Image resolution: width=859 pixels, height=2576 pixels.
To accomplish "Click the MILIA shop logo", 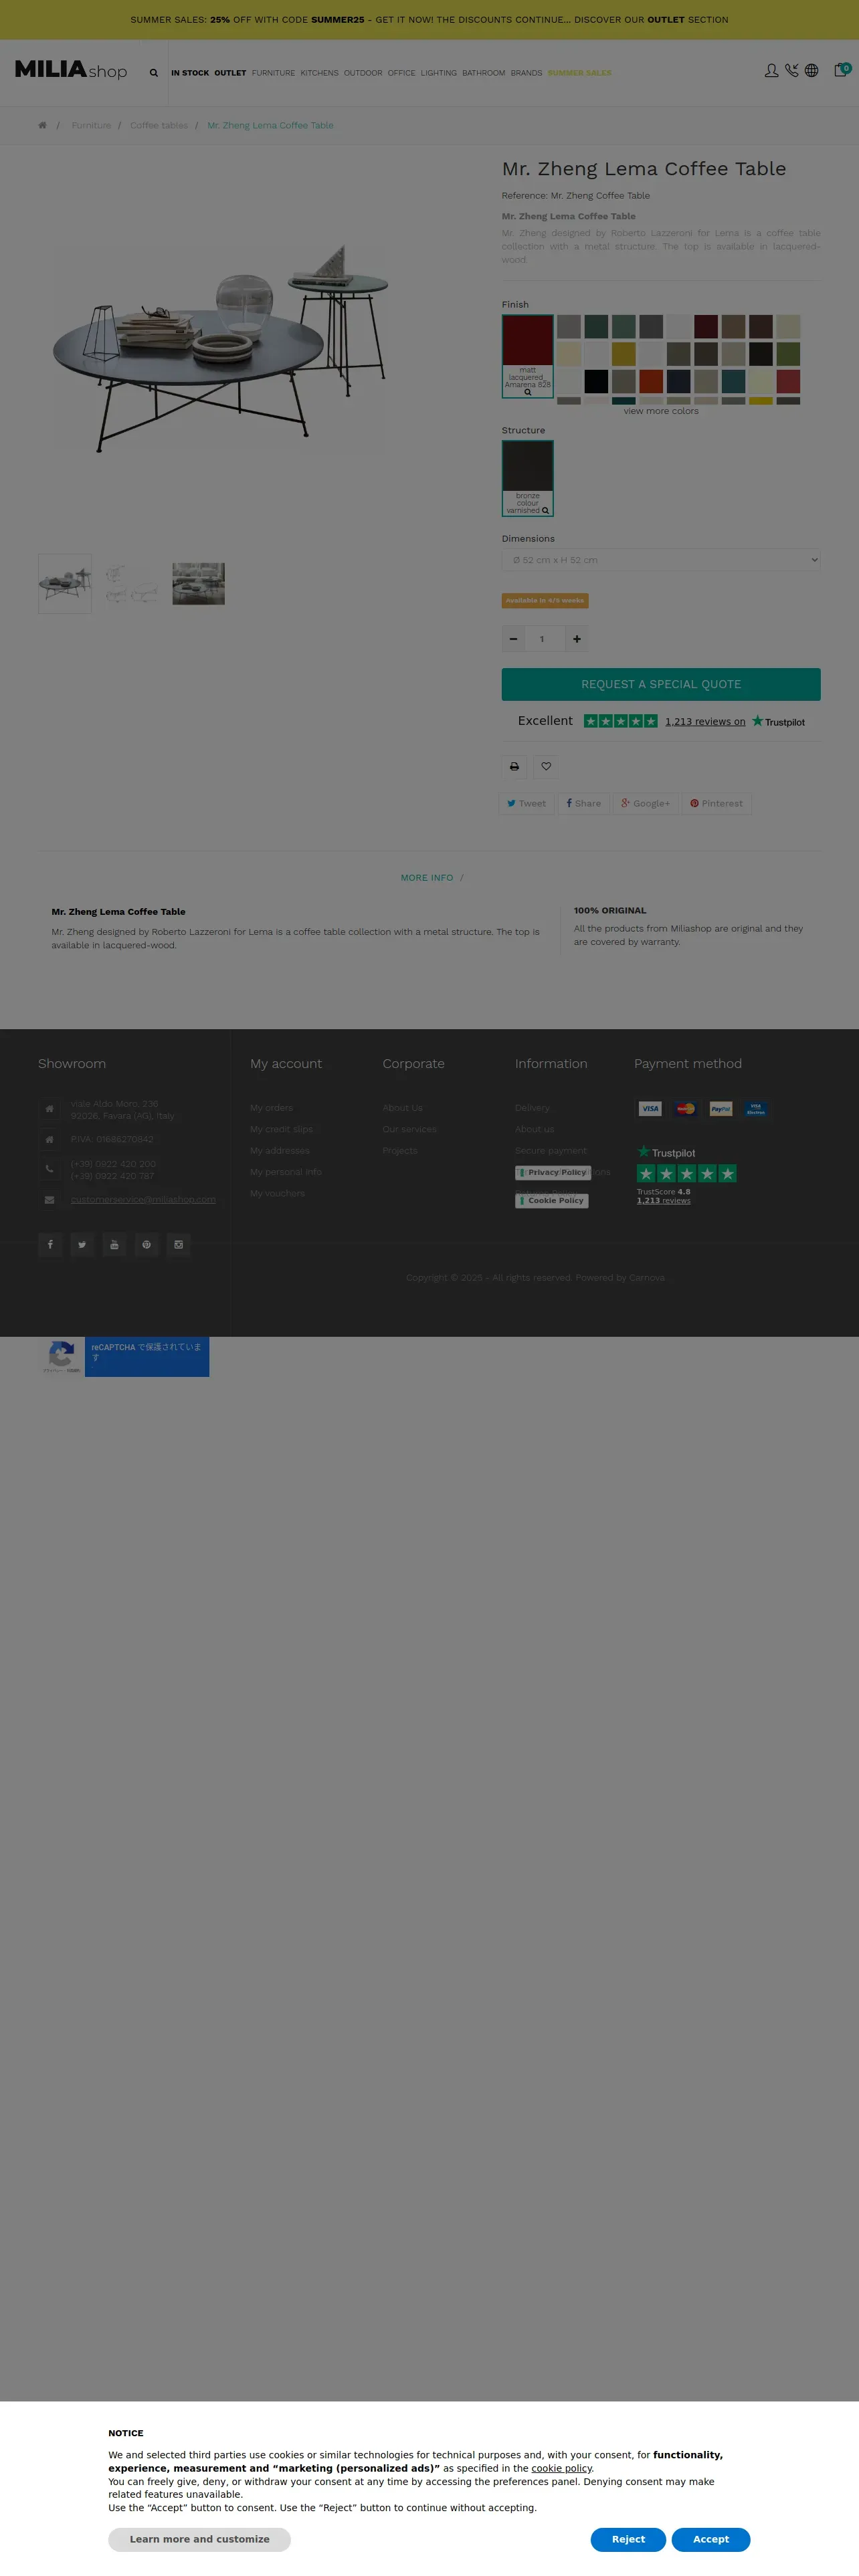I will tap(71, 70).
